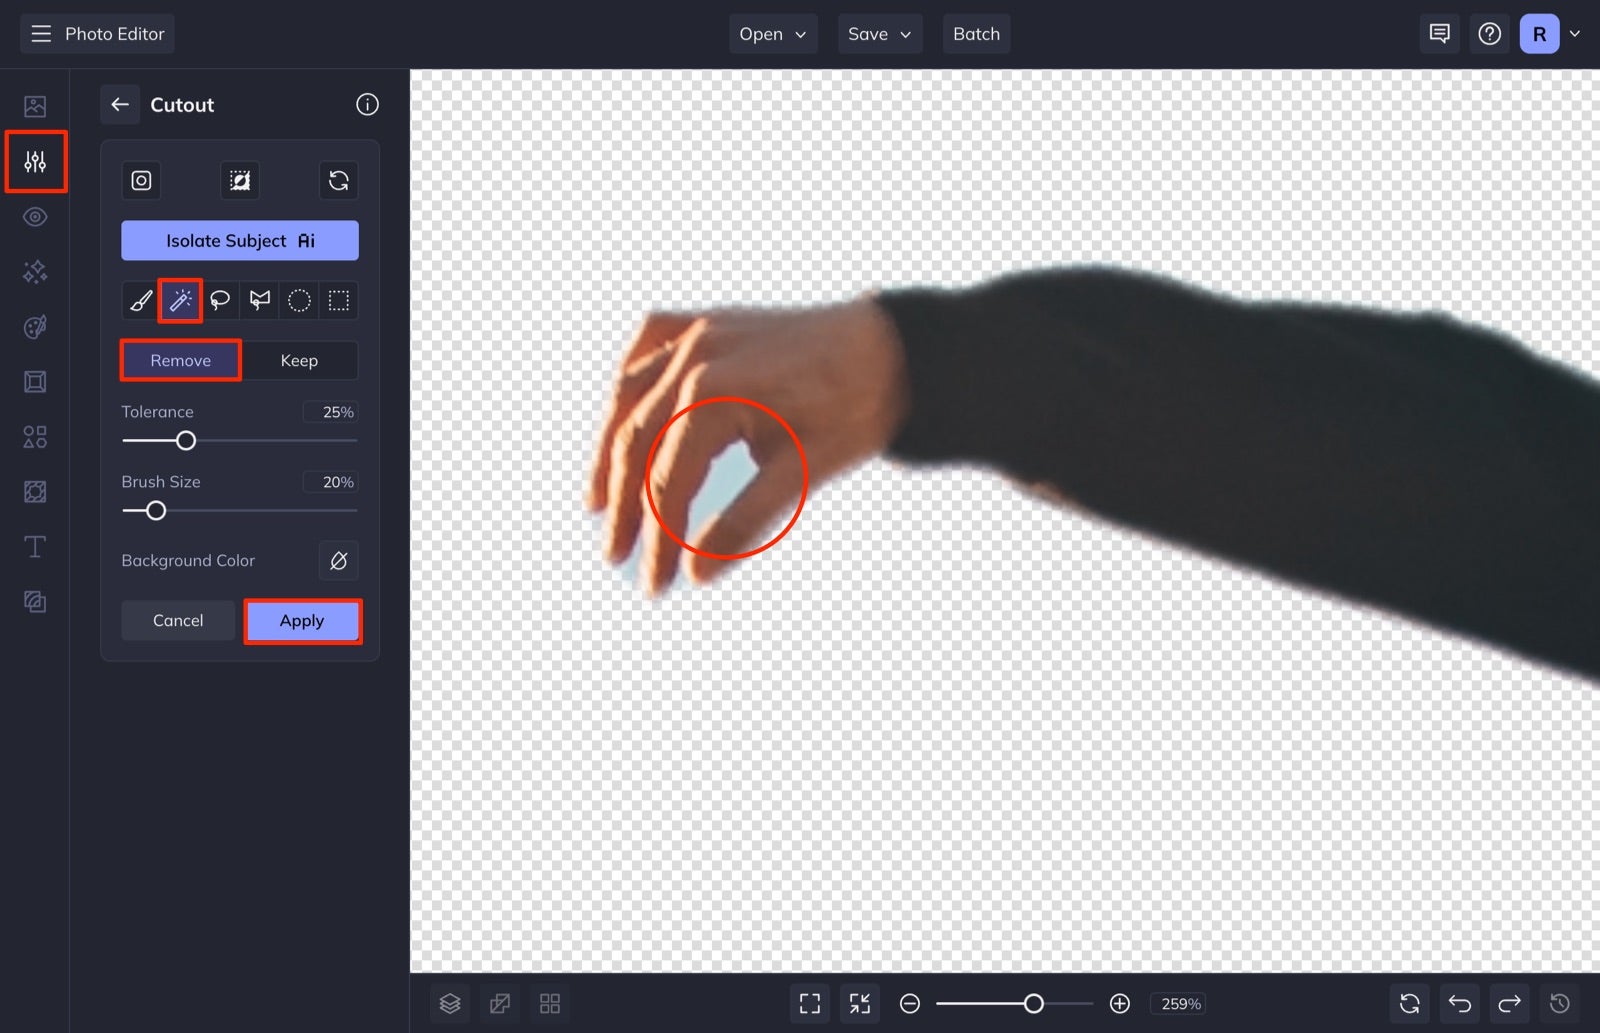Image resolution: width=1600 pixels, height=1033 pixels.
Task: Open the Text tool from the left sidebar
Action: point(35,546)
